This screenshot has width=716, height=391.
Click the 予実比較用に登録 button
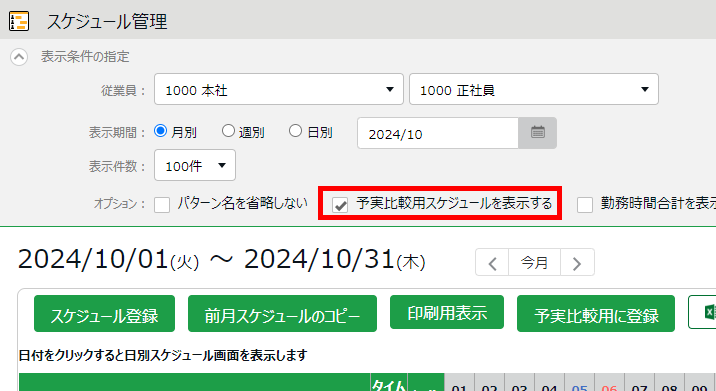pyautogui.click(x=595, y=313)
